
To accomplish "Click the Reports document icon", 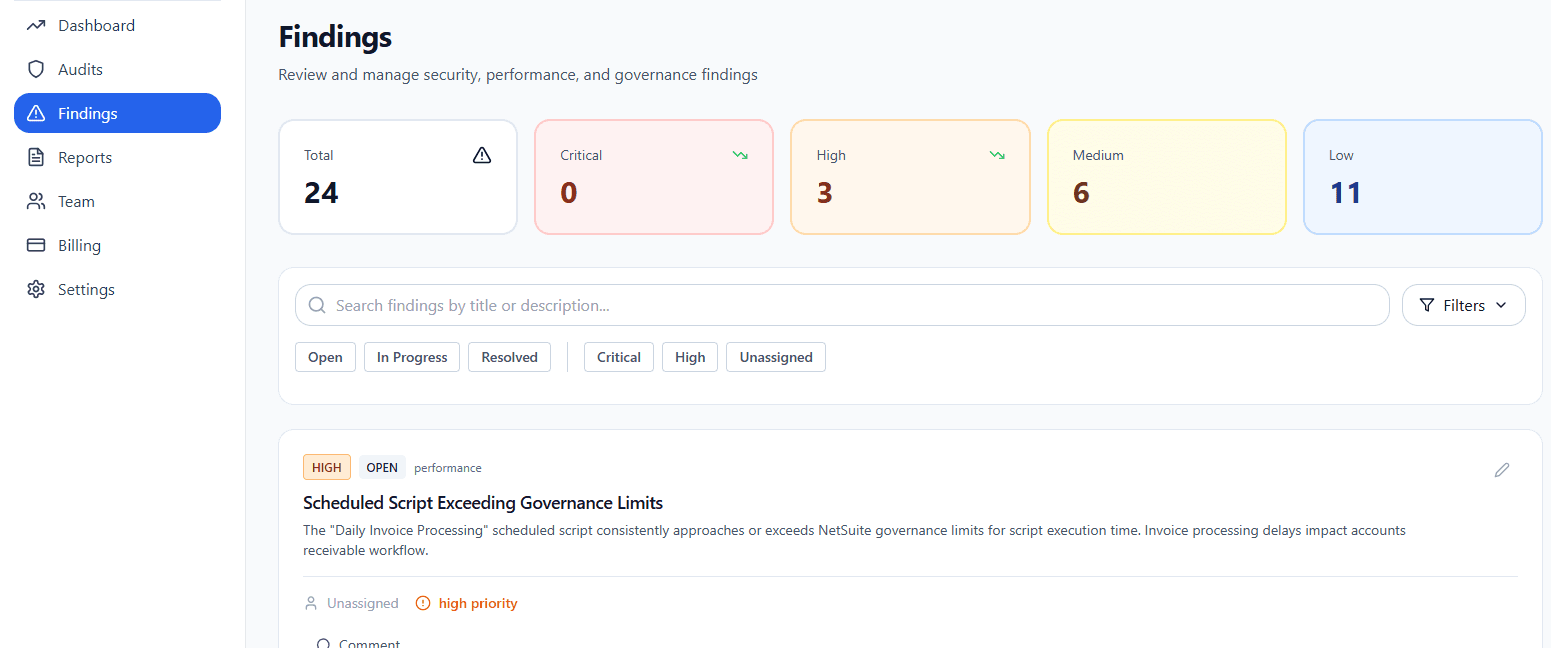I will [x=36, y=157].
